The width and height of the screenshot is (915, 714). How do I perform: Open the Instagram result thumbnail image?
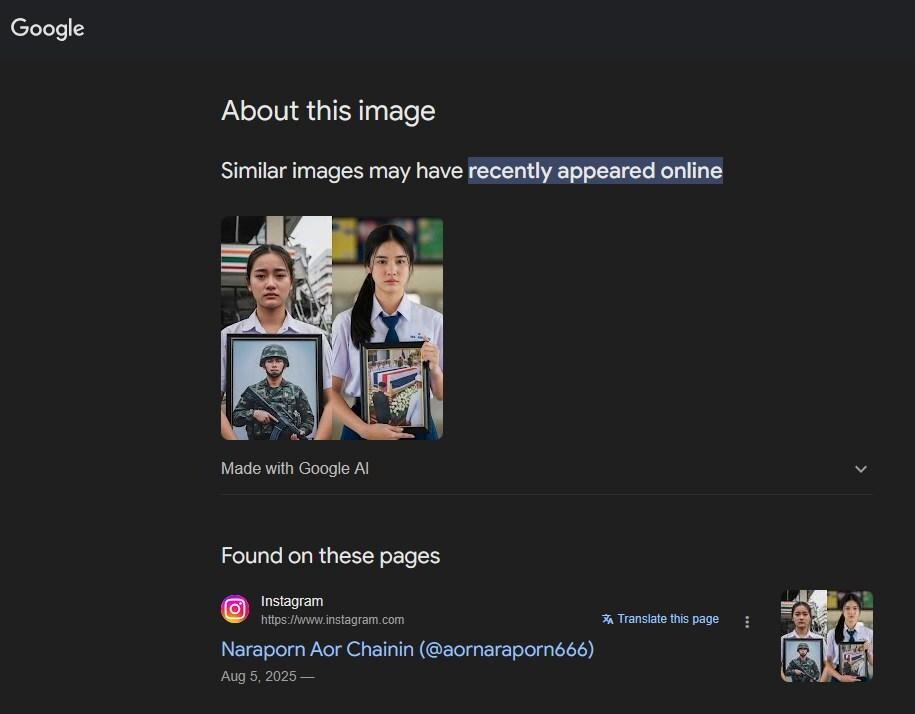click(x=827, y=636)
